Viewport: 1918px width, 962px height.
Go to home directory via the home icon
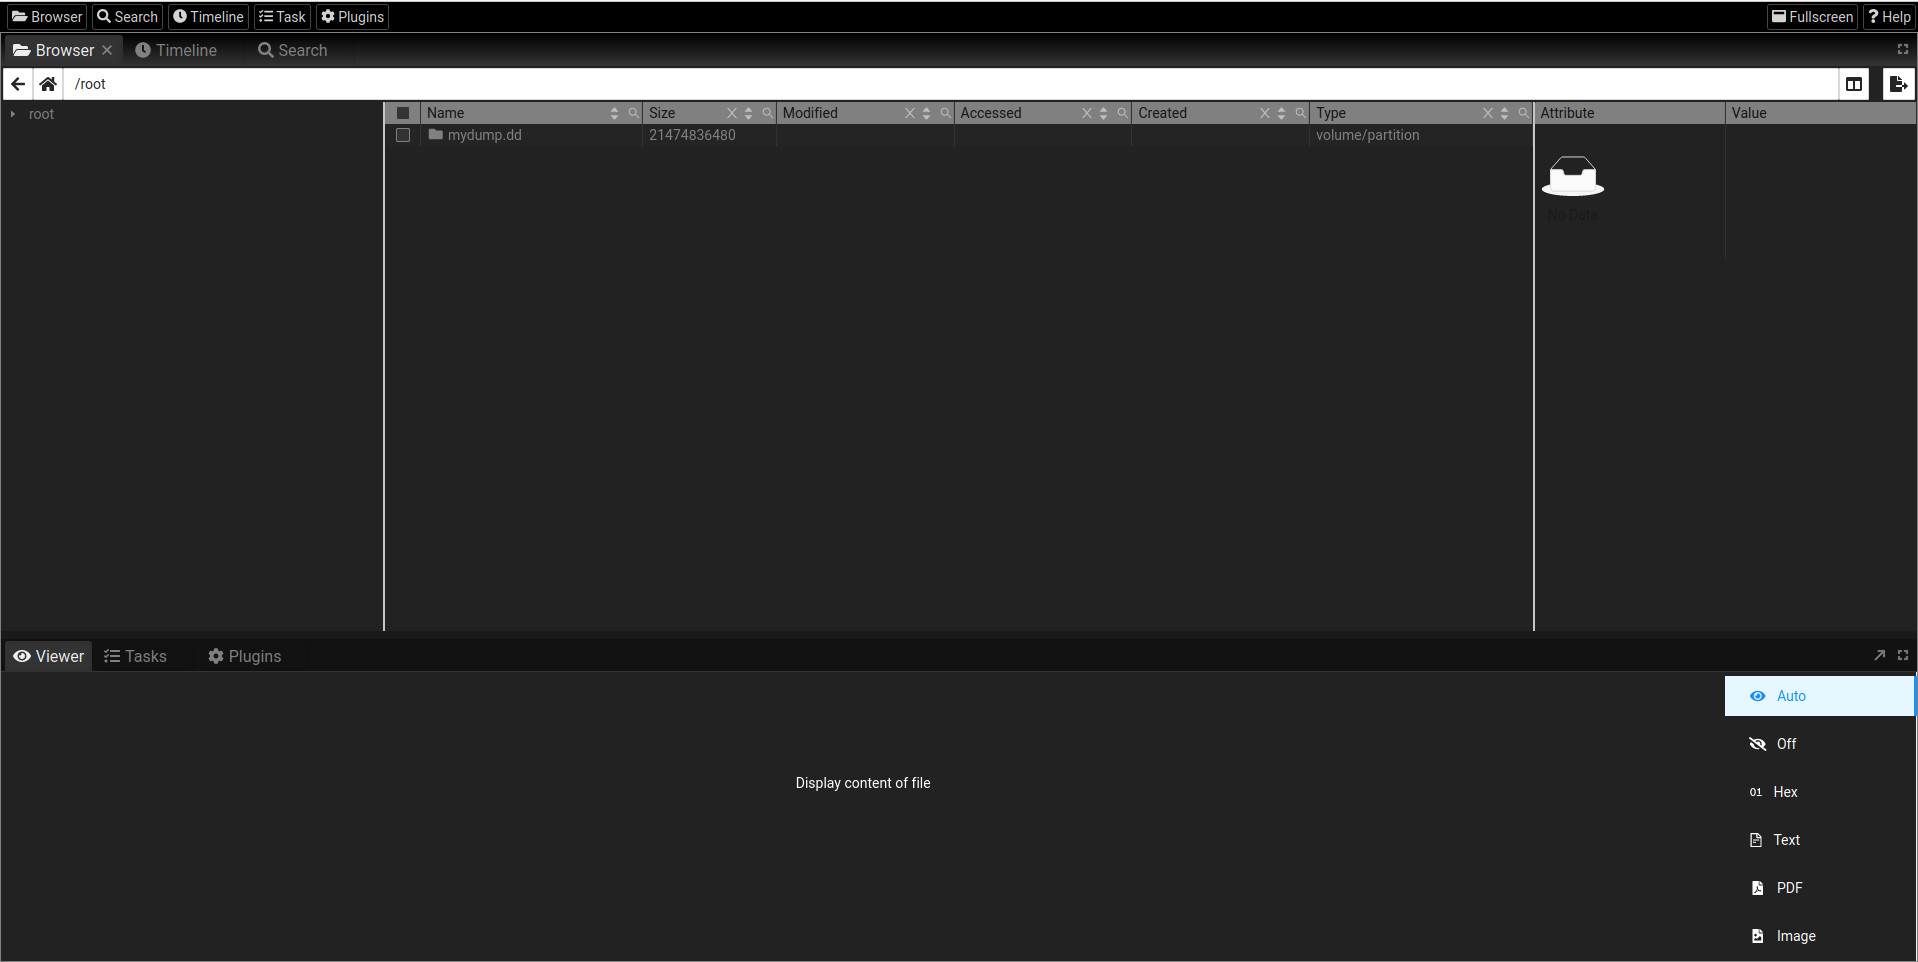[x=47, y=84]
